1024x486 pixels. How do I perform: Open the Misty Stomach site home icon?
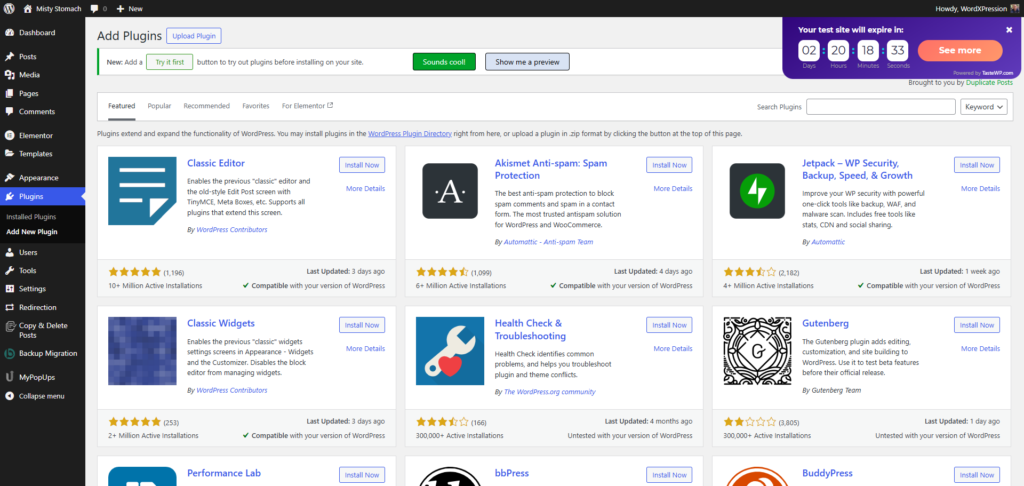point(27,8)
